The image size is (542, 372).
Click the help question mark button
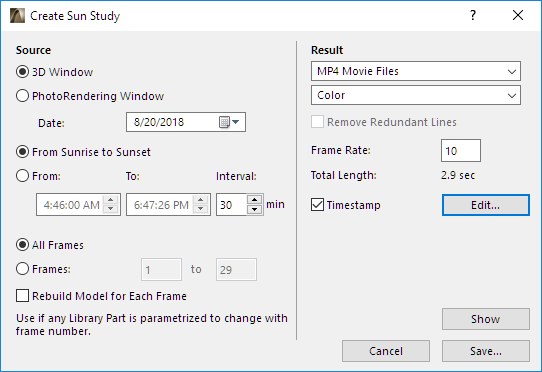(473, 15)
